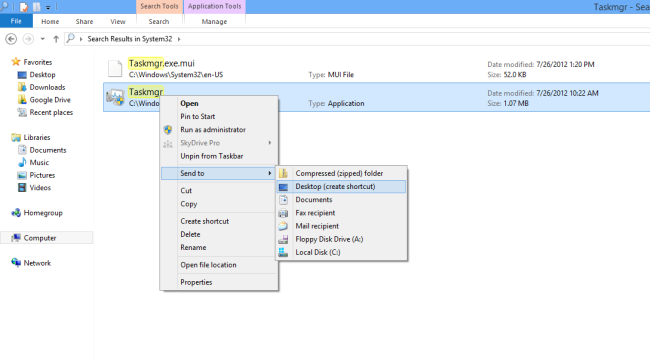Image resolution: width=650 pixels, height=360 pixels.
Task: Expand the arrow after Search Results in System32
Action: click(179, 39)
